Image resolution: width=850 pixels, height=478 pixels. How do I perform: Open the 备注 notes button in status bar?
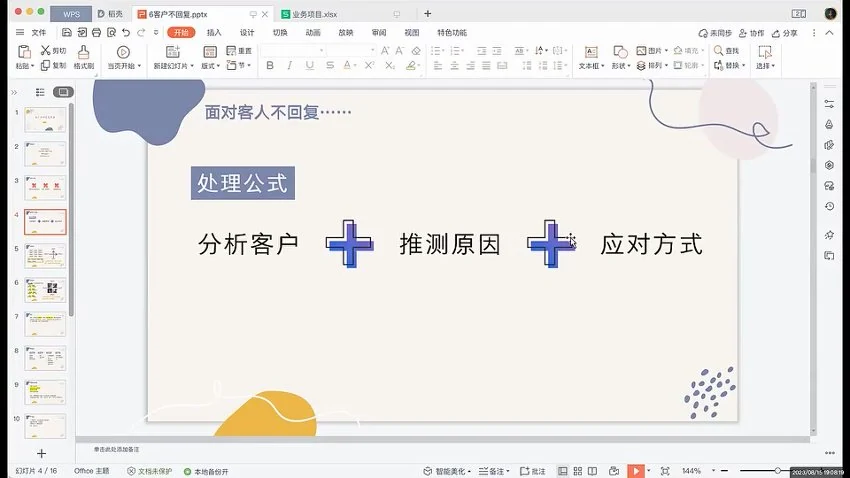(x=494, y=471)
